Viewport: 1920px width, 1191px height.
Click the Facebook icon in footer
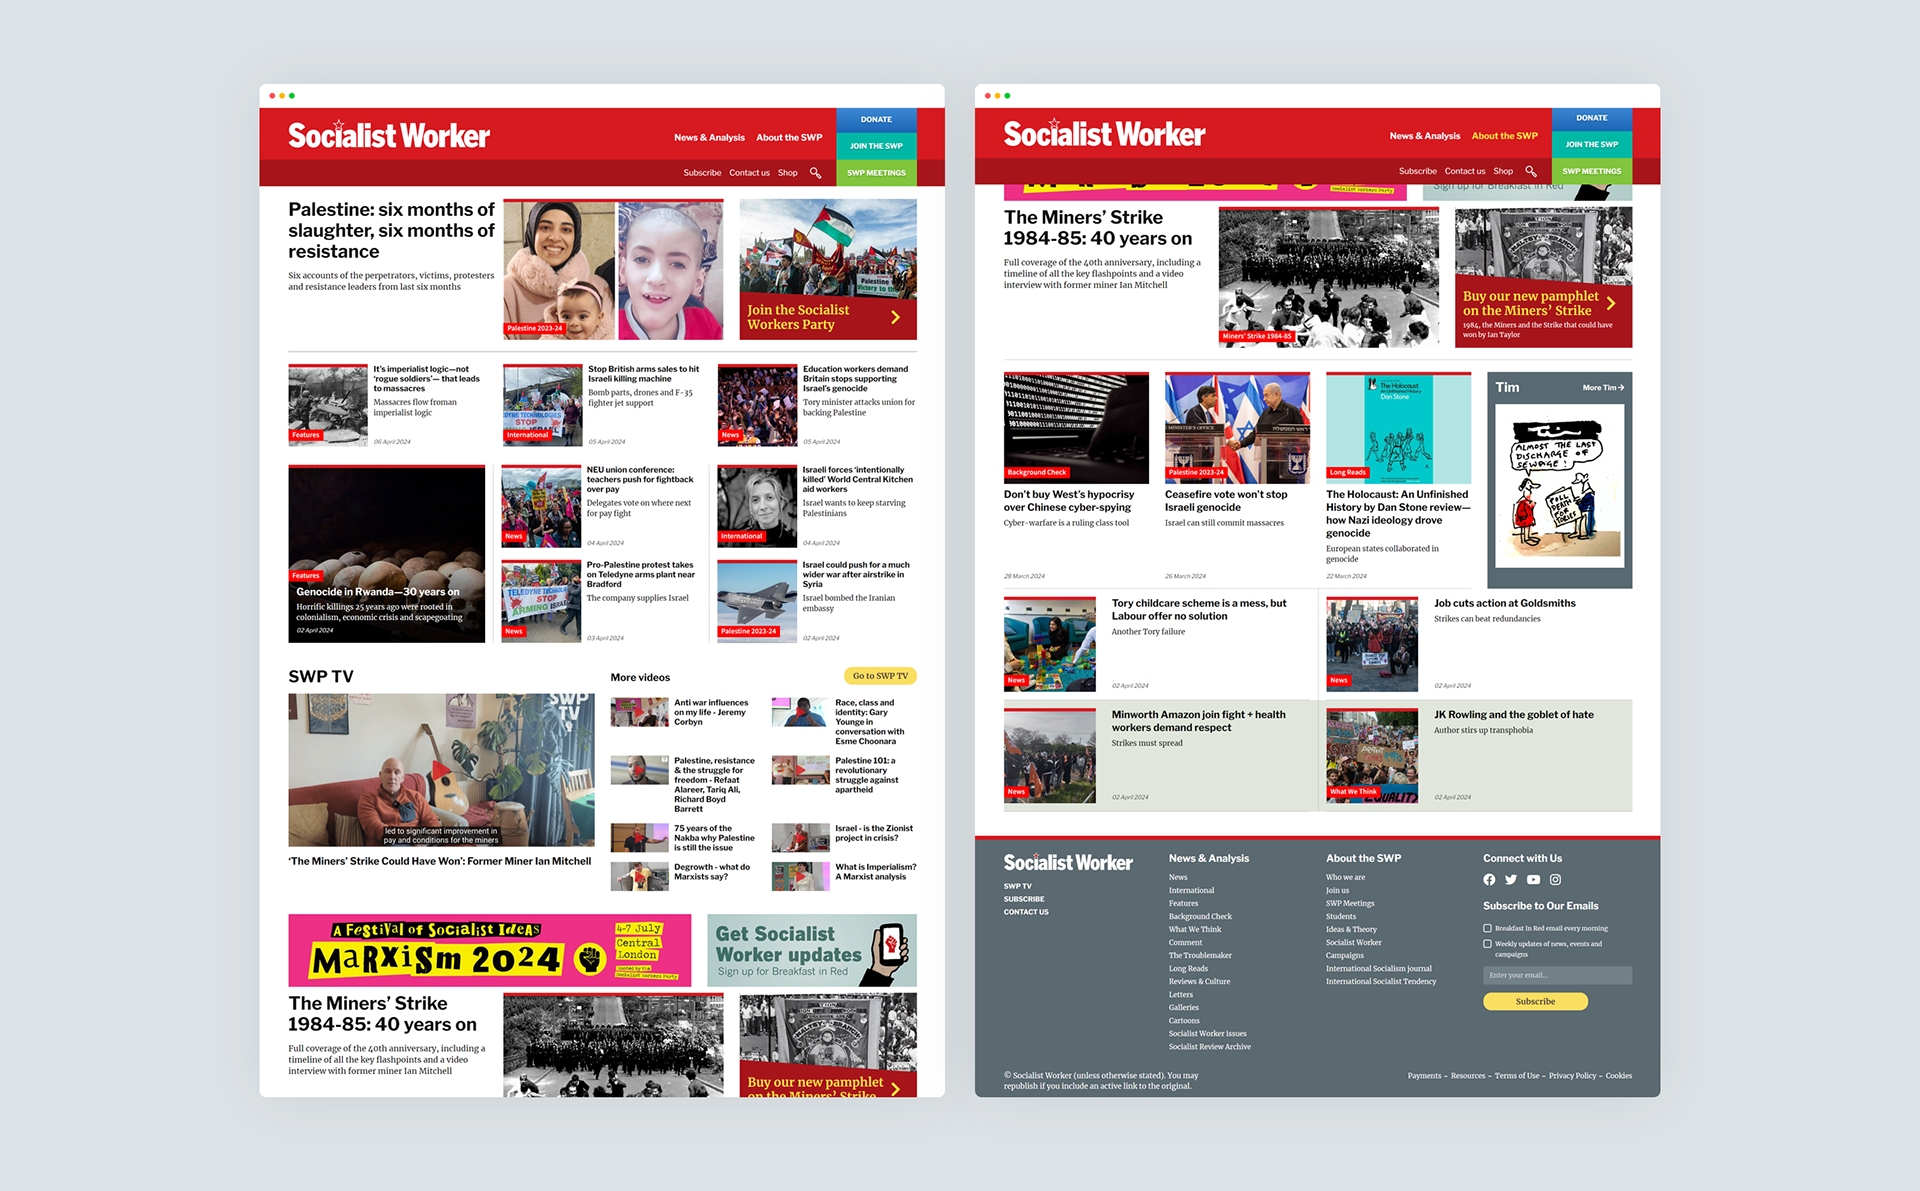(1489, 880)
